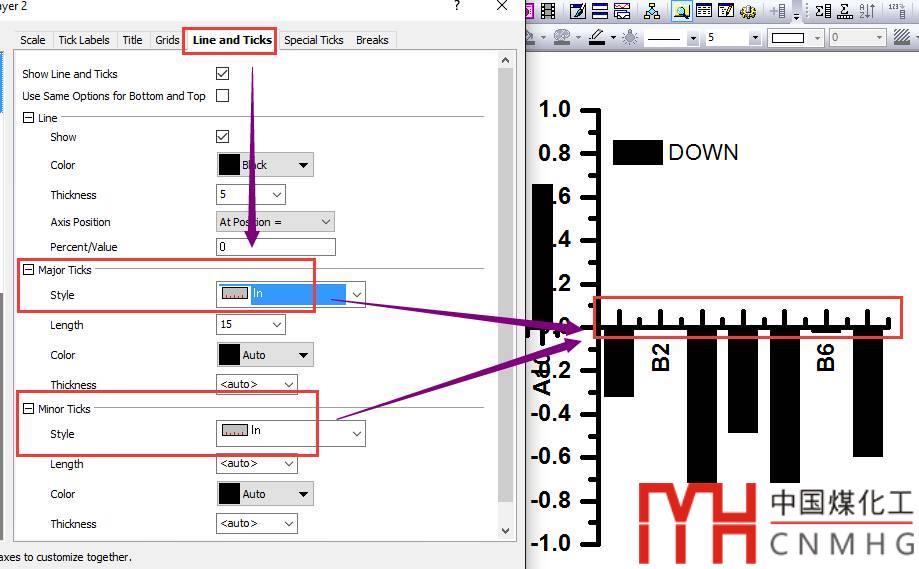Close the axis dialog with the X

point(502,6)
